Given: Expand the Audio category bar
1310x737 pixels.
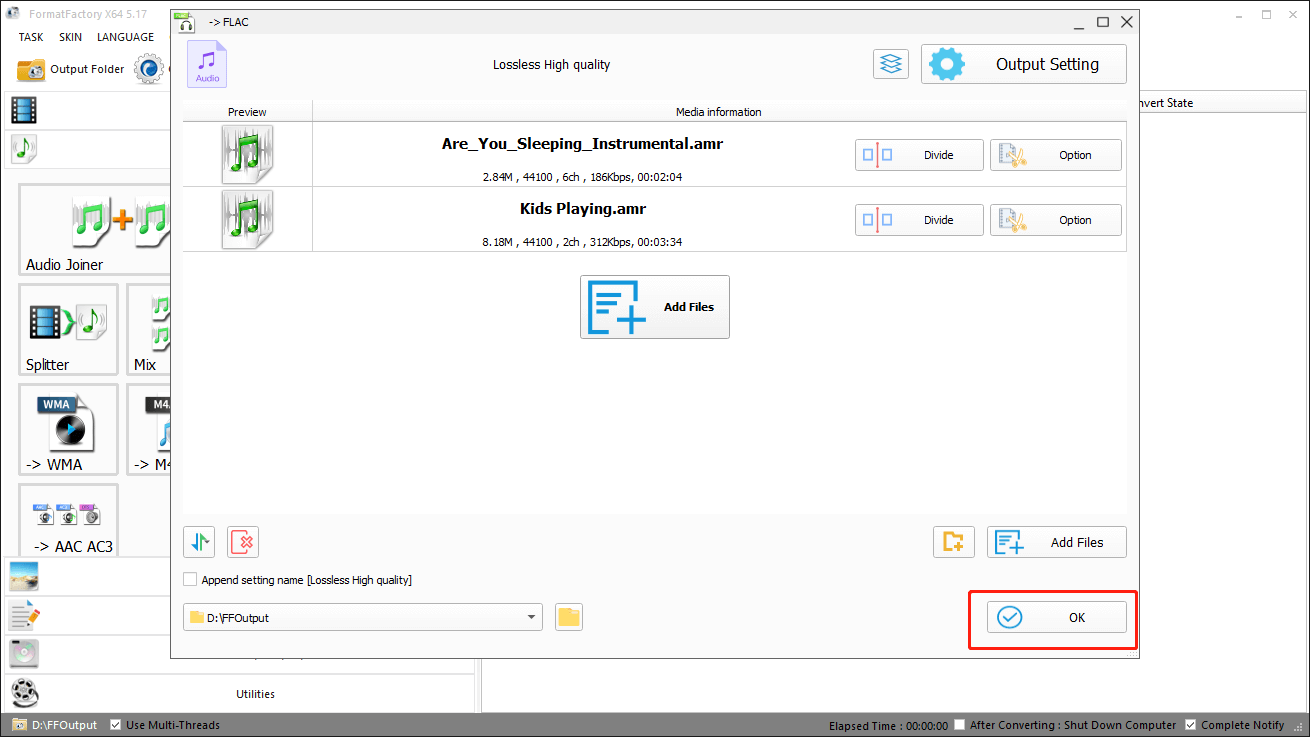Looking at the screenshot, I should [88, 149].
